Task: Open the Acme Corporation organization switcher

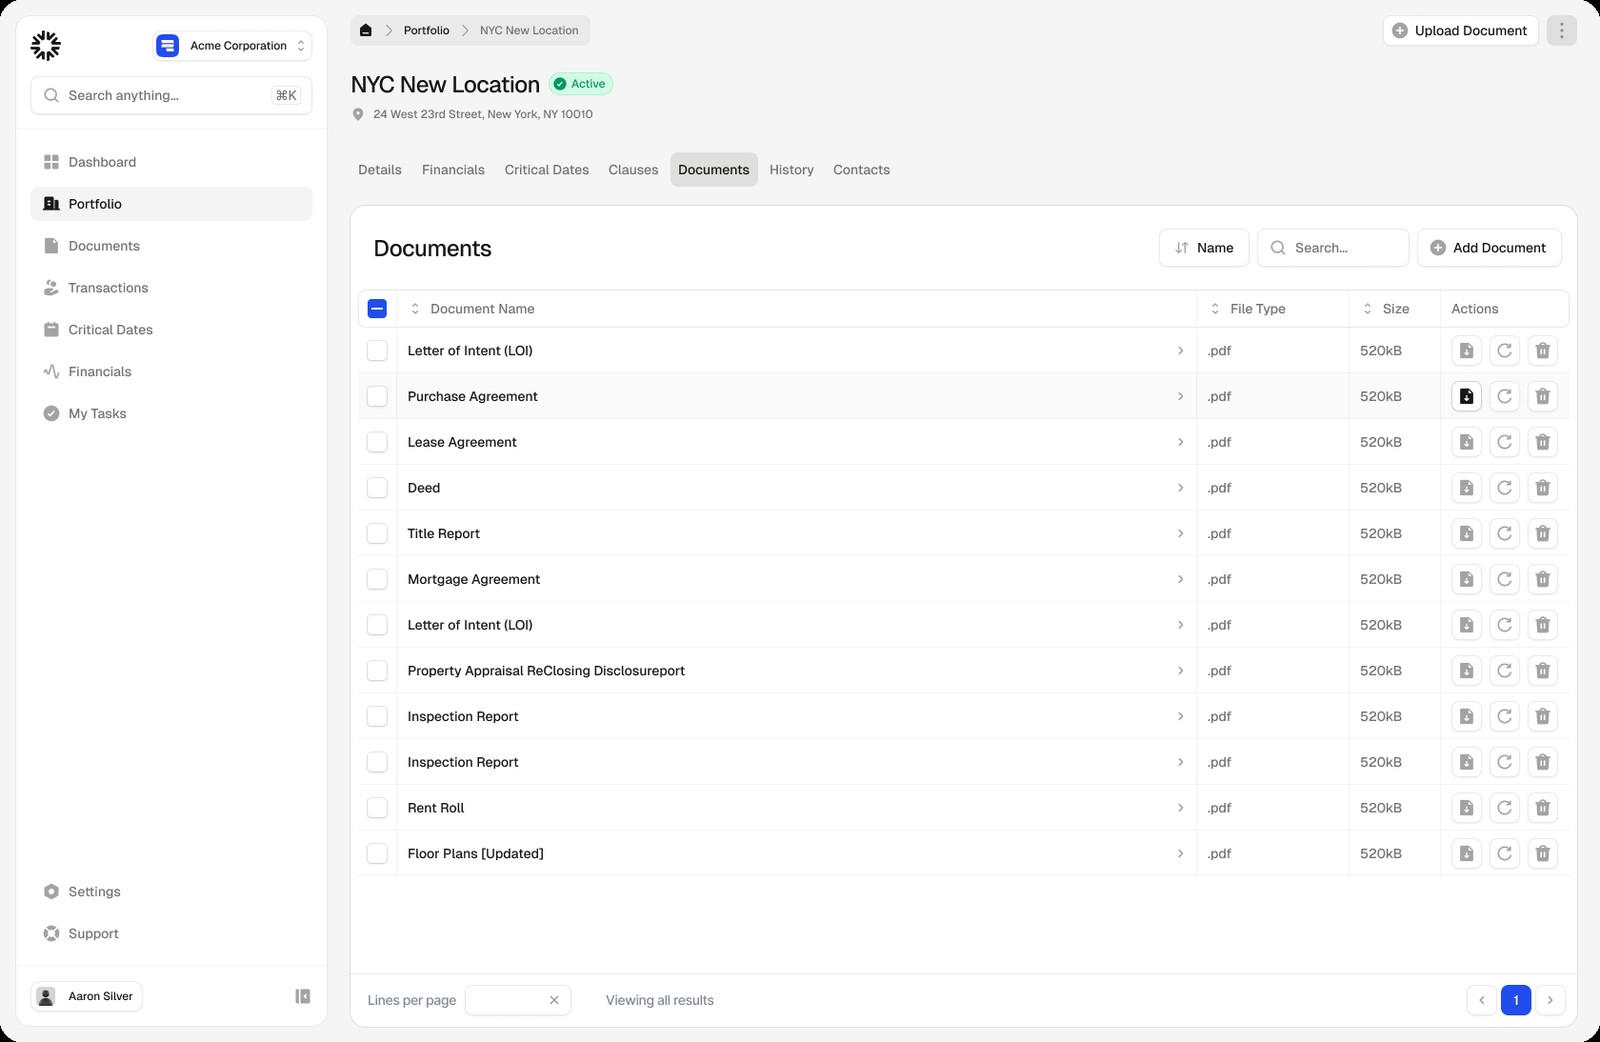Action: [232, 45]
